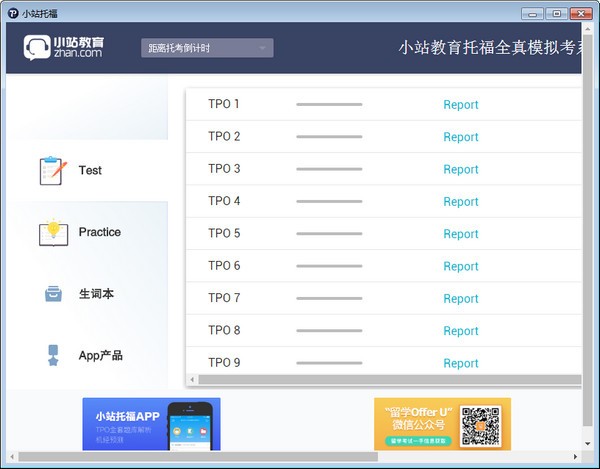Open Report for TPO 3
This screenshot has width=600, height=469.
coord(461,169)
